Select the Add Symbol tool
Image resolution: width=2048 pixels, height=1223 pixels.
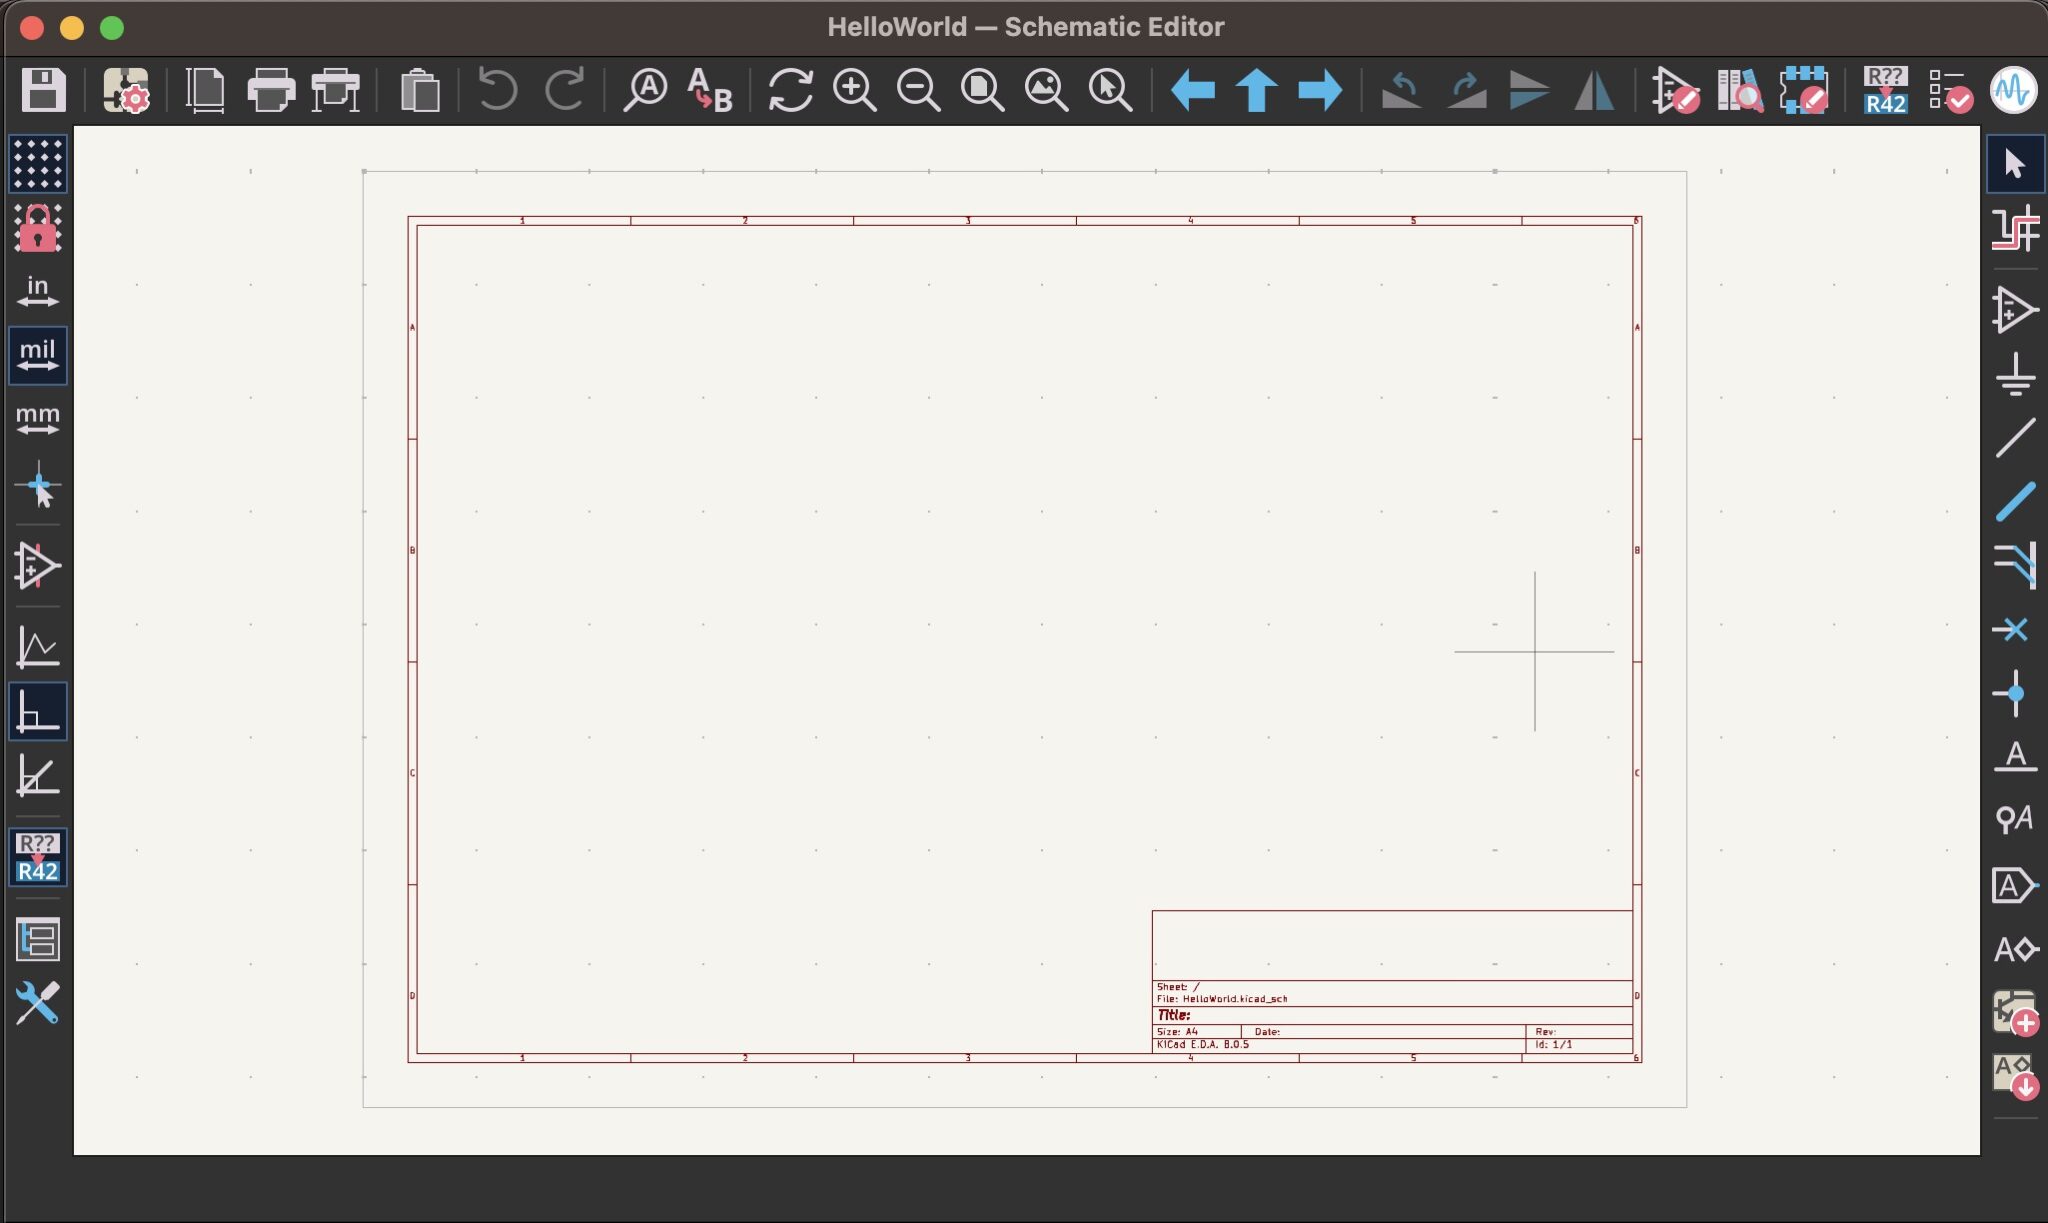point(2014,310)
